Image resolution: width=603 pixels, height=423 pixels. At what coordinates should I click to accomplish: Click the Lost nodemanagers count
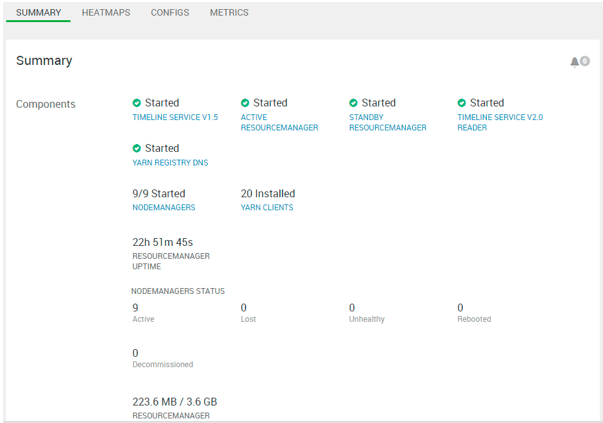244,308
